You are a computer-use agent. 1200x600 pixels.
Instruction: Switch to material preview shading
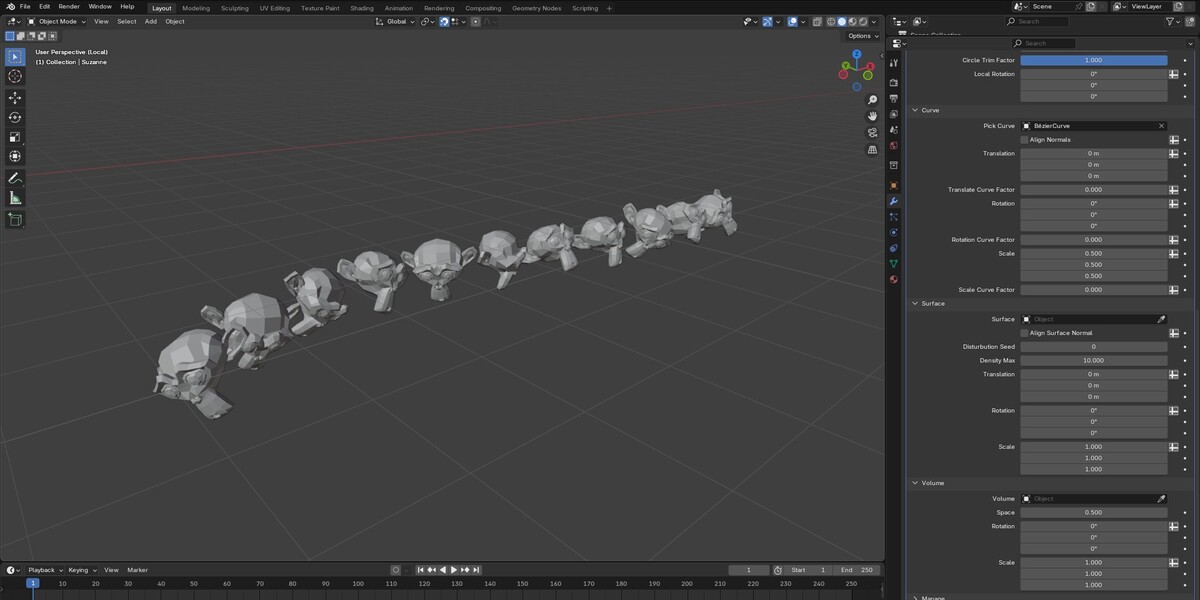point(852,21)
